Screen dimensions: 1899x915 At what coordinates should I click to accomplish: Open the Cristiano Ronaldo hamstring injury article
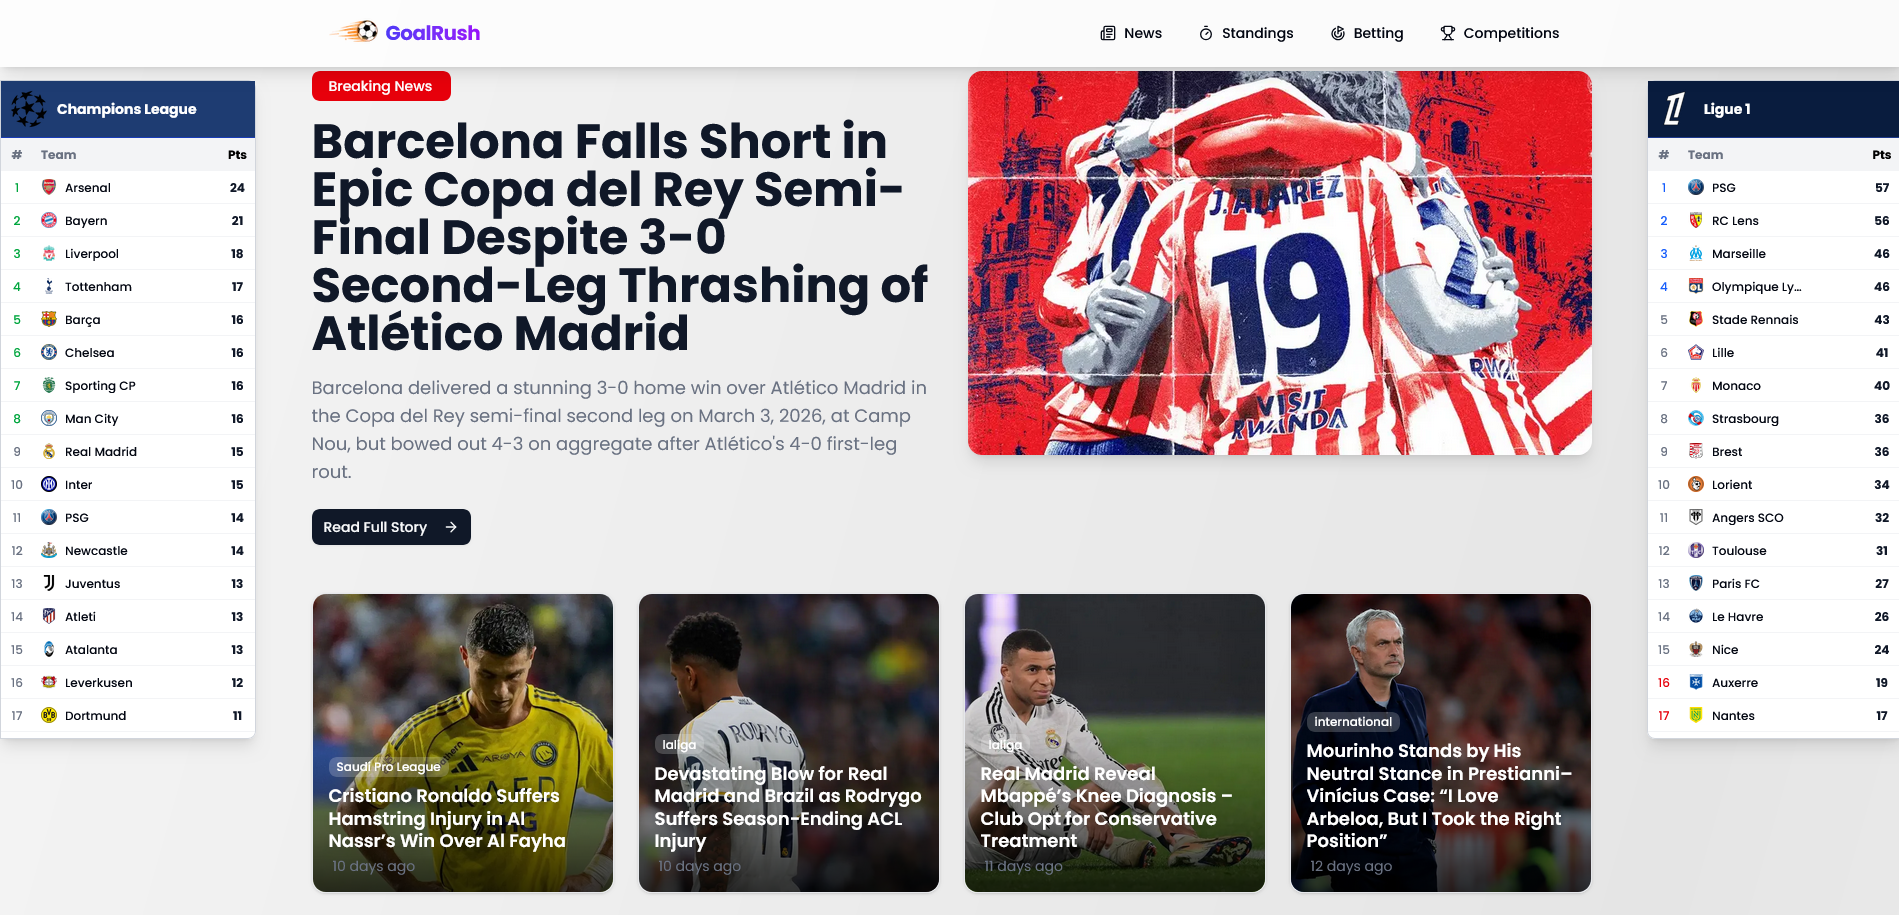click(463, 743)
